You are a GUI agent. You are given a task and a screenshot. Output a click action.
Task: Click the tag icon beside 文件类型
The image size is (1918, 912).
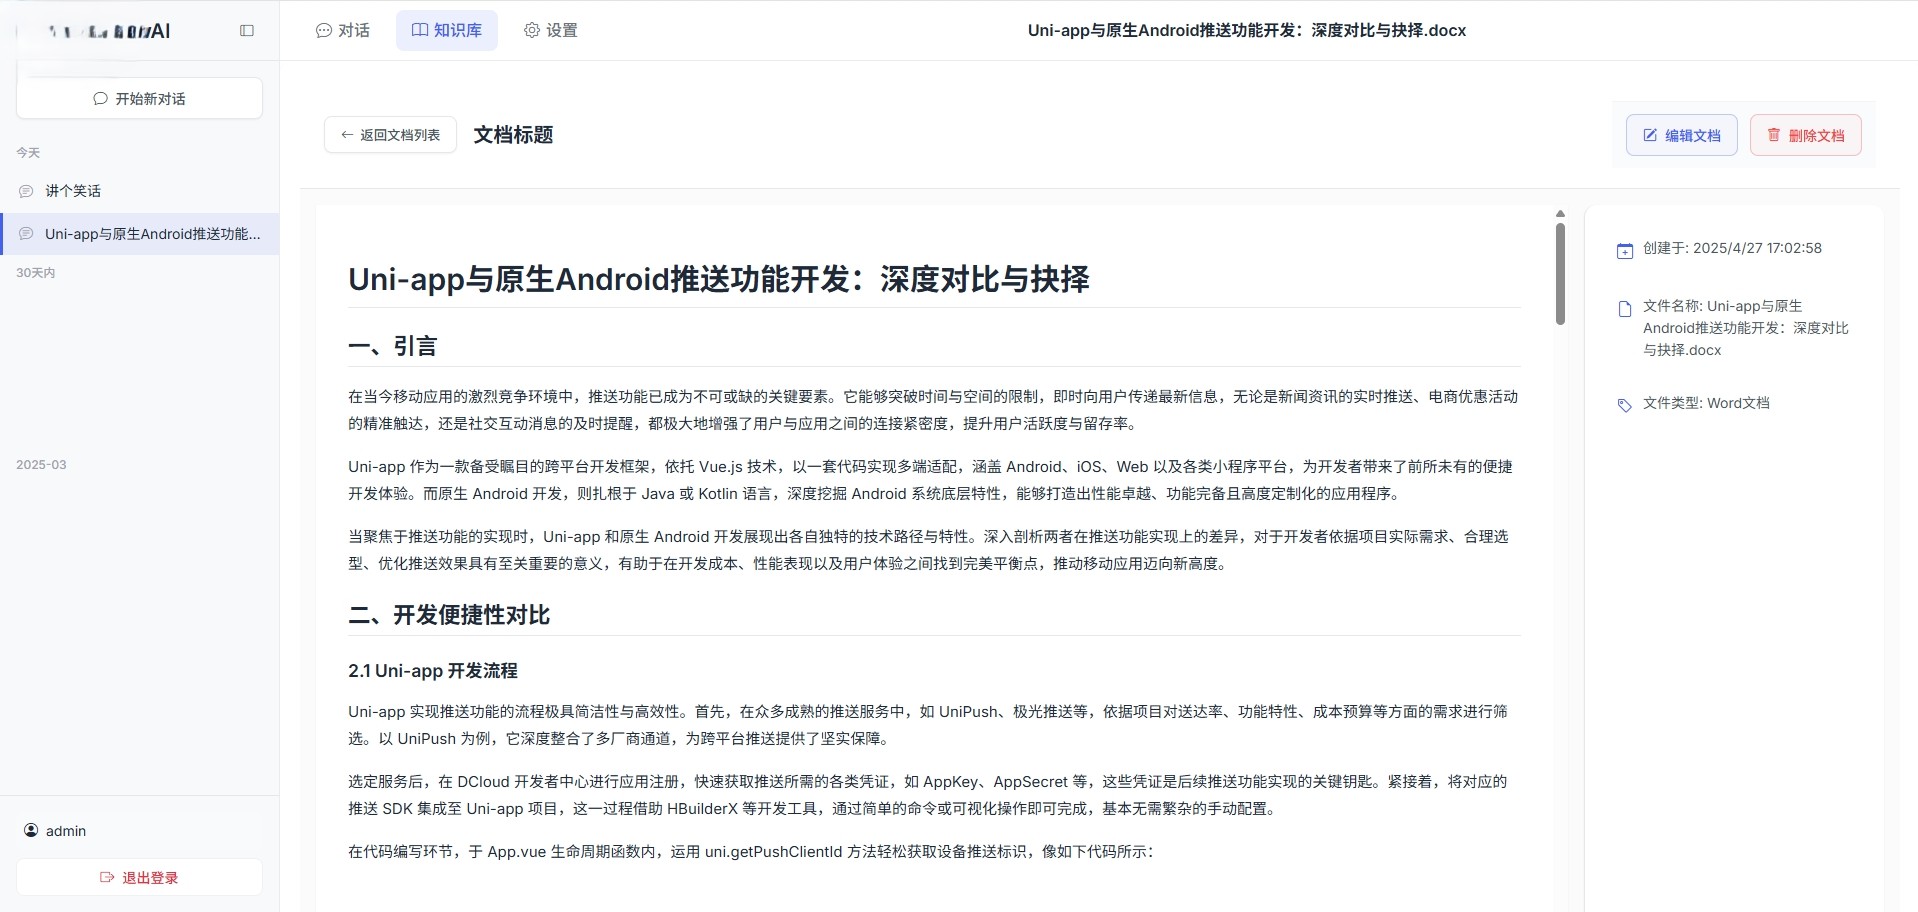coord(1624,405)
